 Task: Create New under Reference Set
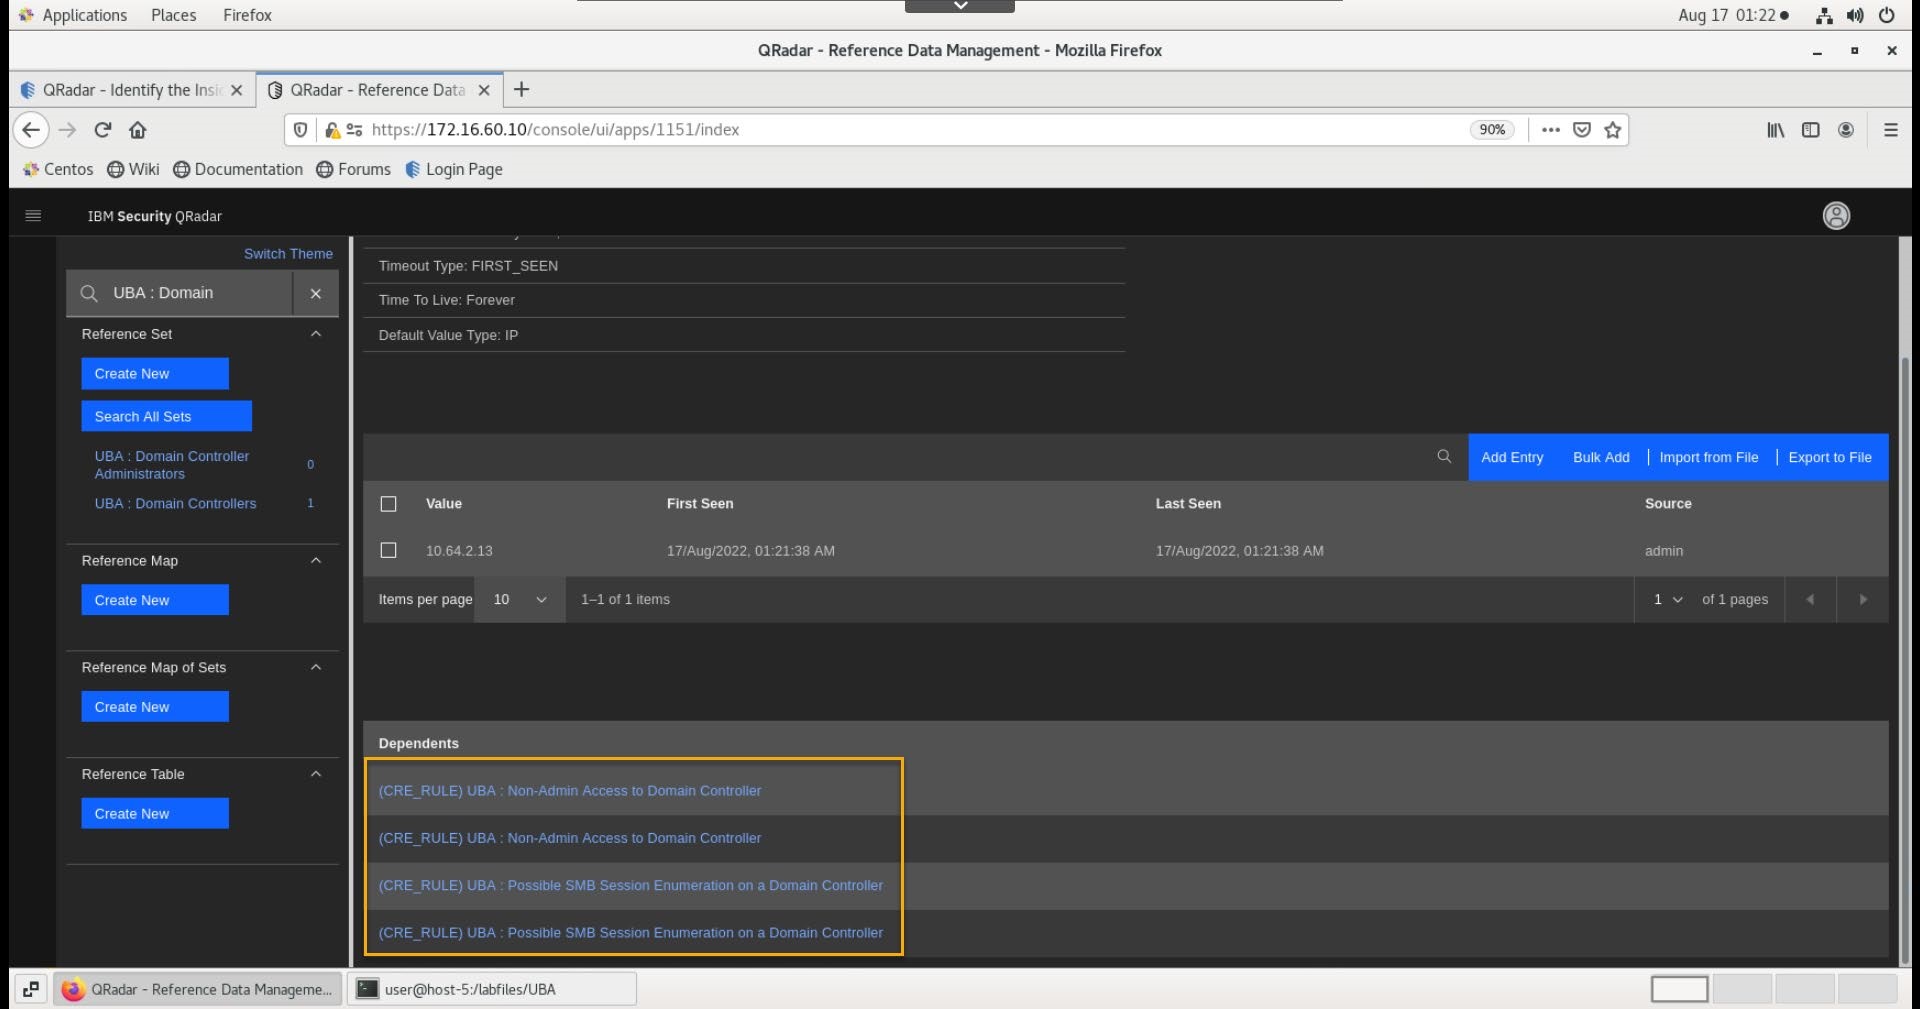[x=155, y=373]
